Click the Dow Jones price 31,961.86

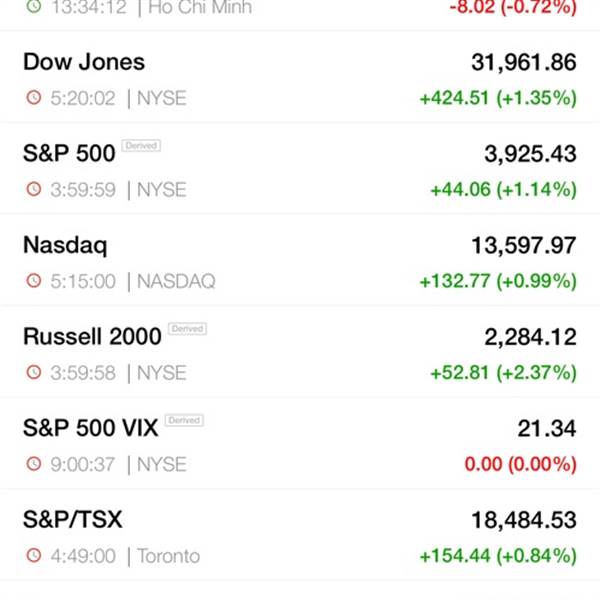click(524, 62)
